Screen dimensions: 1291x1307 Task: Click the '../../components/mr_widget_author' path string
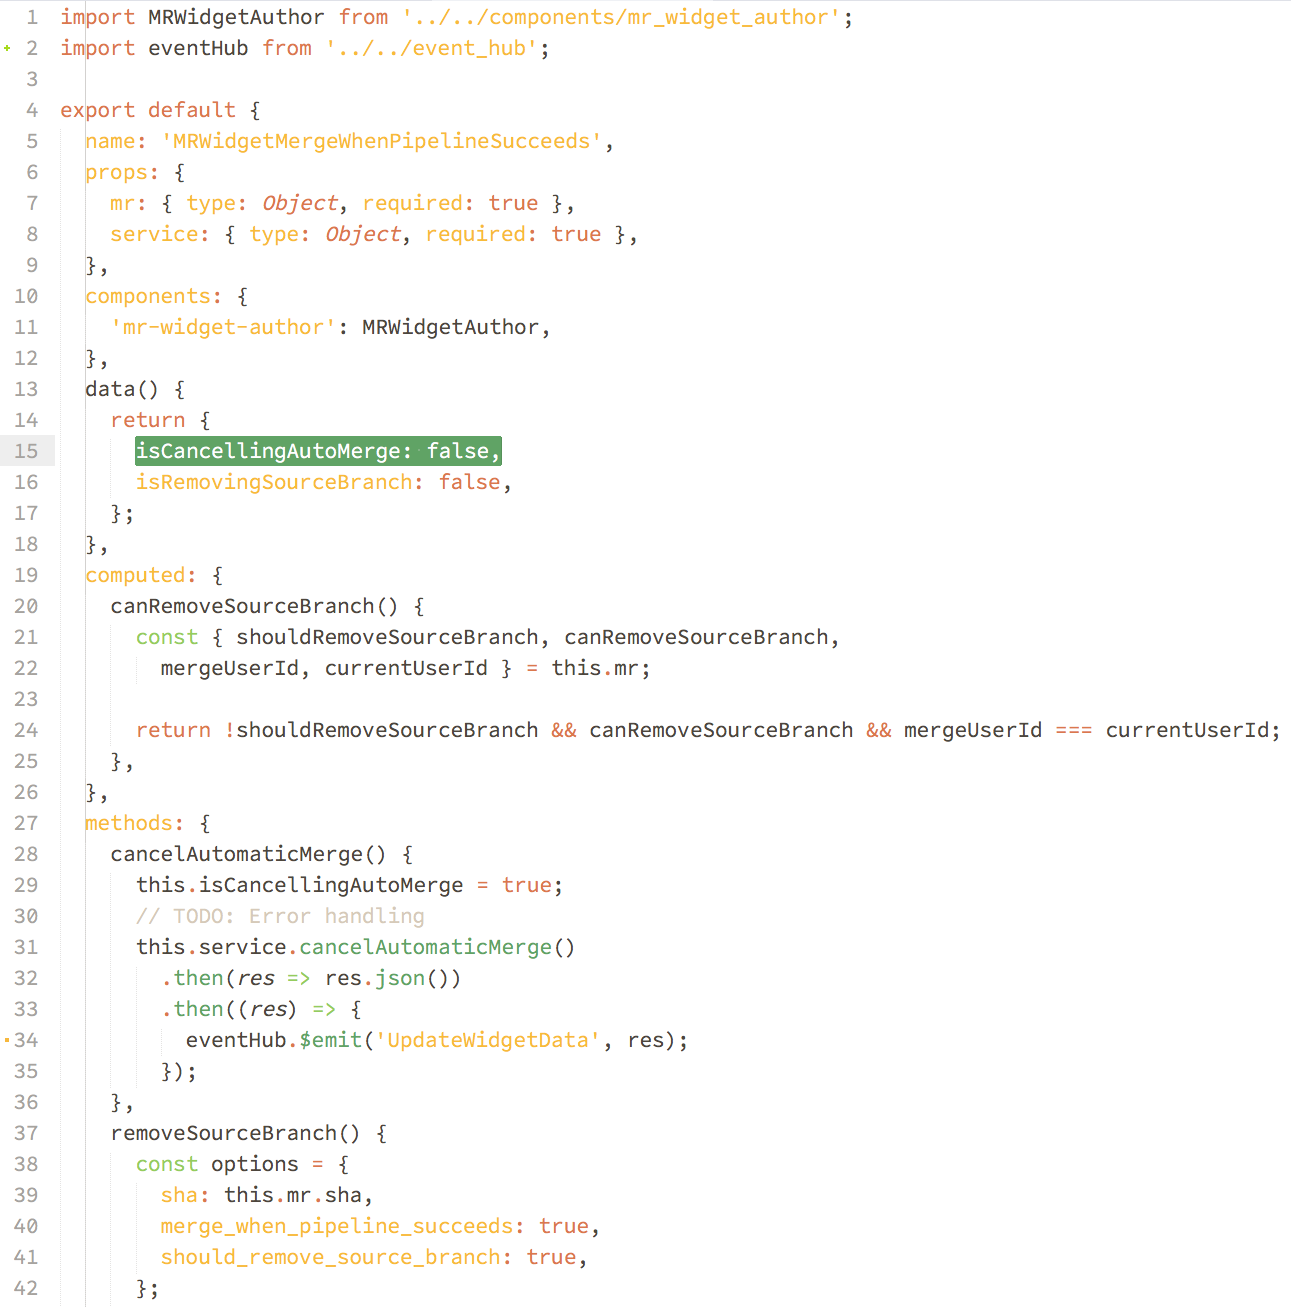[621, 17]
